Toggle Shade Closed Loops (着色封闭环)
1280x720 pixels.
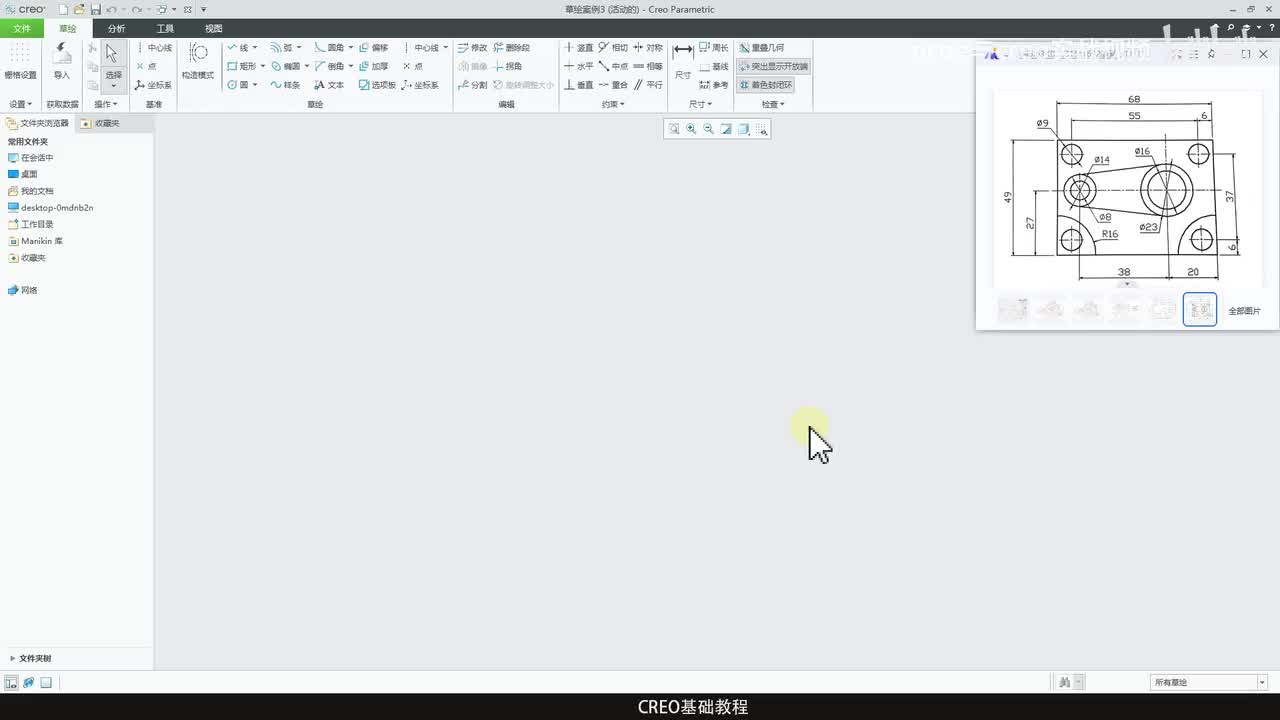pos(765,85)
